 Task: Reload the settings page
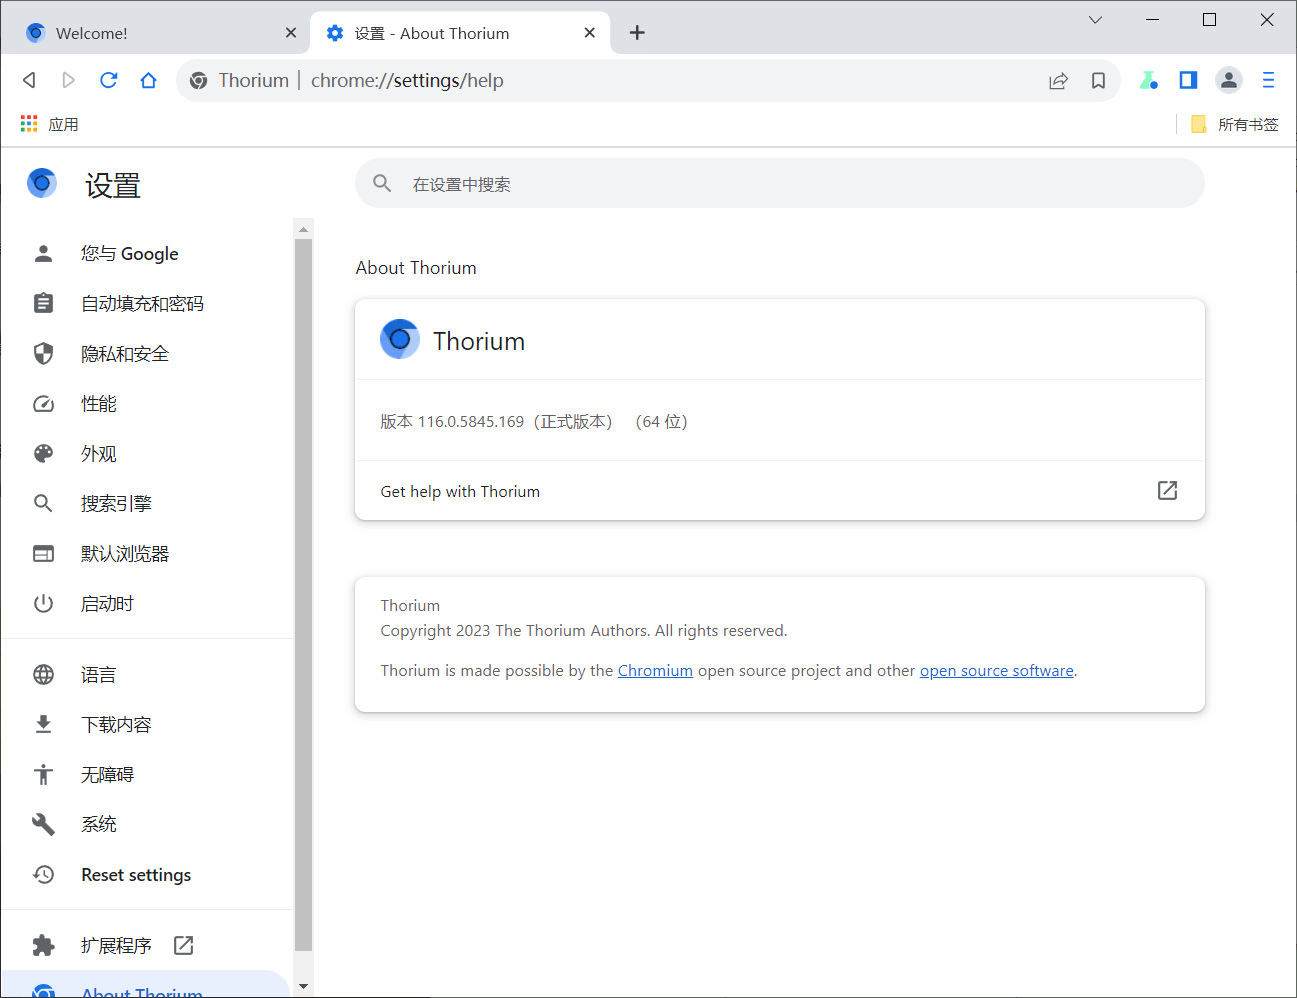(109, 80)
